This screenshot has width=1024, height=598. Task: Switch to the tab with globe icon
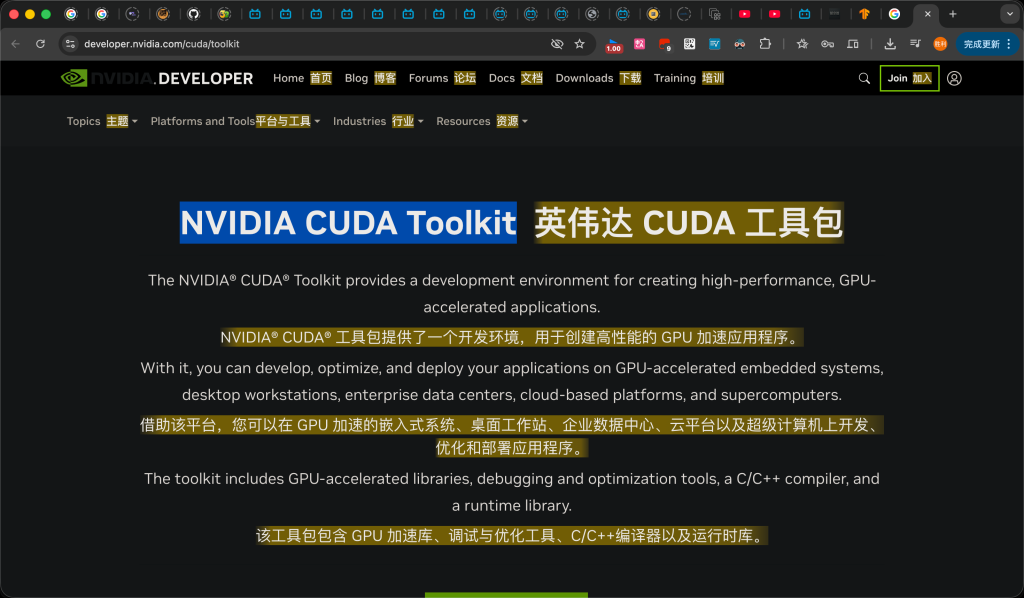(x=592, y=14)
